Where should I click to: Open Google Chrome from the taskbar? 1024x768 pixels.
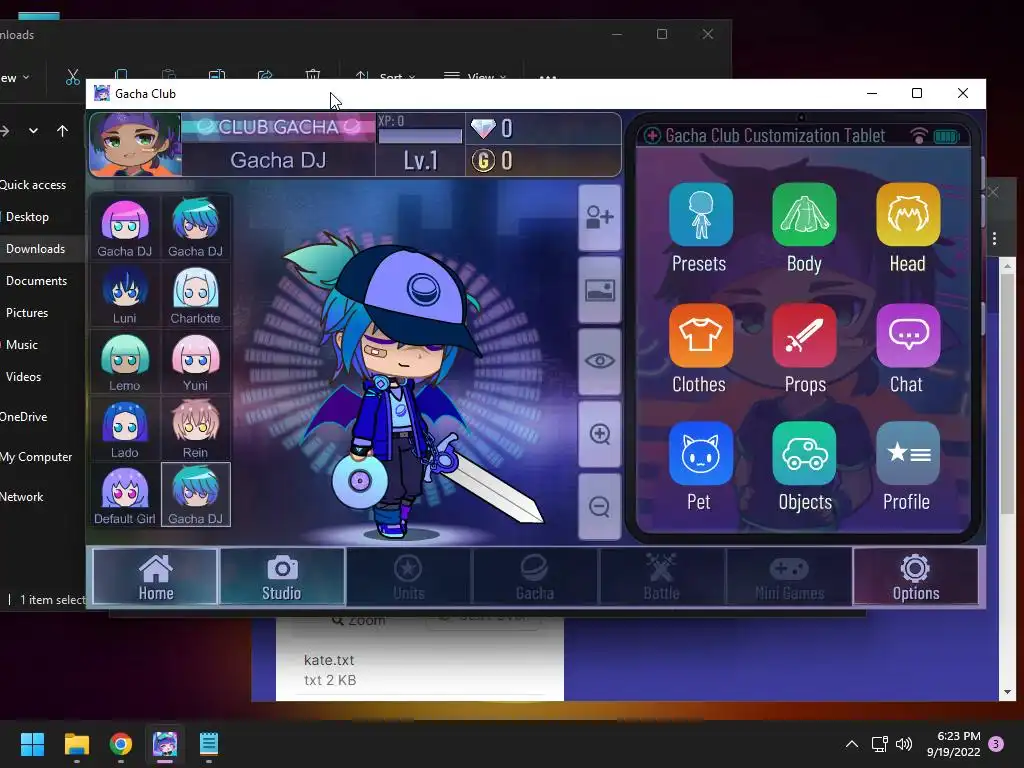[x=121, y=744]
